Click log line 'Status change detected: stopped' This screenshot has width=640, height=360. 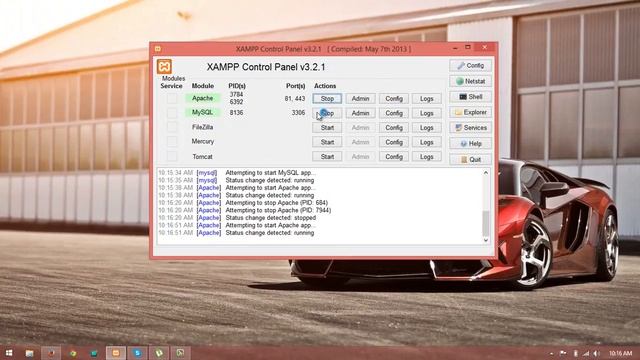271,218
